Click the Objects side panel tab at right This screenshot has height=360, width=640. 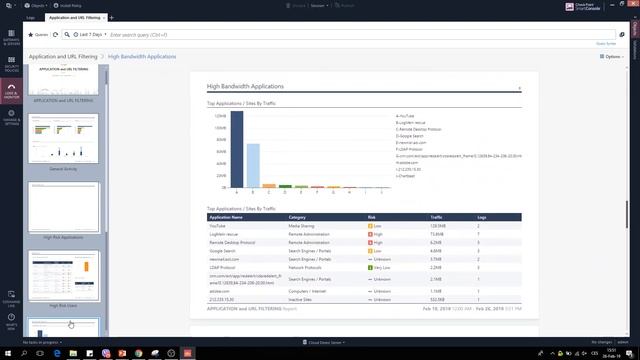click(x=635, y=29)
